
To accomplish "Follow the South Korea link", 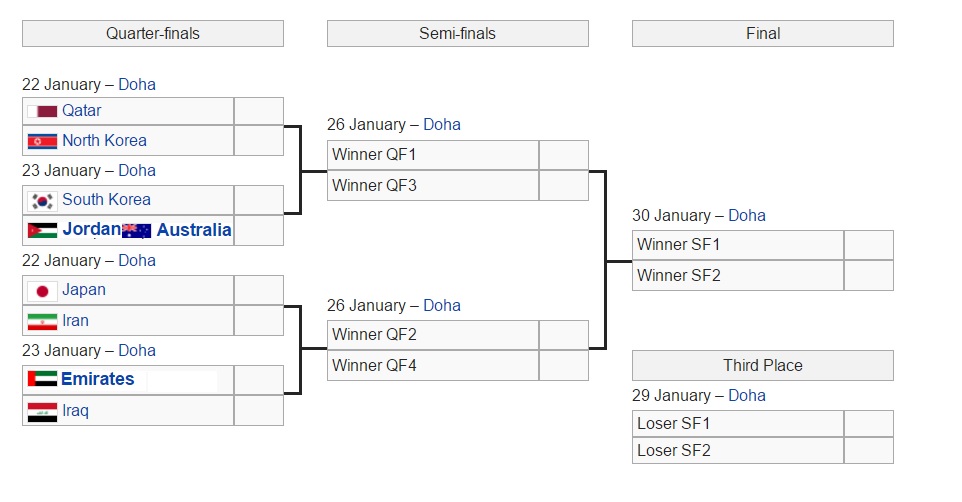I will (x=106, y=200).
